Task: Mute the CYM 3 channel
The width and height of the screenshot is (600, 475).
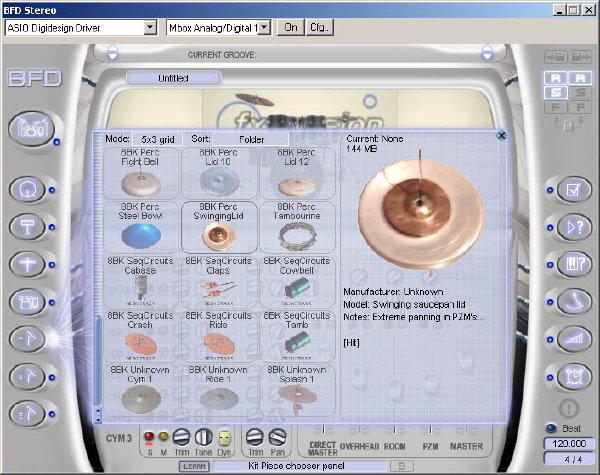Action: [x=163, y=437]
